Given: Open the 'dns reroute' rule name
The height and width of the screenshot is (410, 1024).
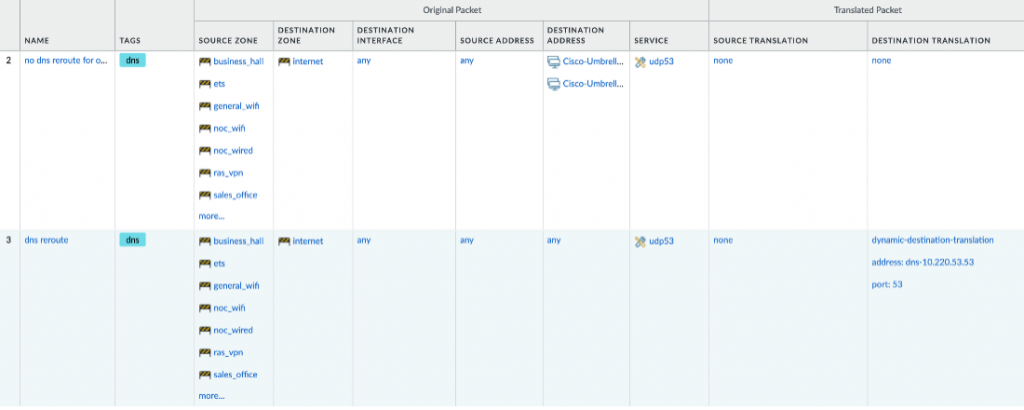Looking at the screenshot, I should [46, 241].
